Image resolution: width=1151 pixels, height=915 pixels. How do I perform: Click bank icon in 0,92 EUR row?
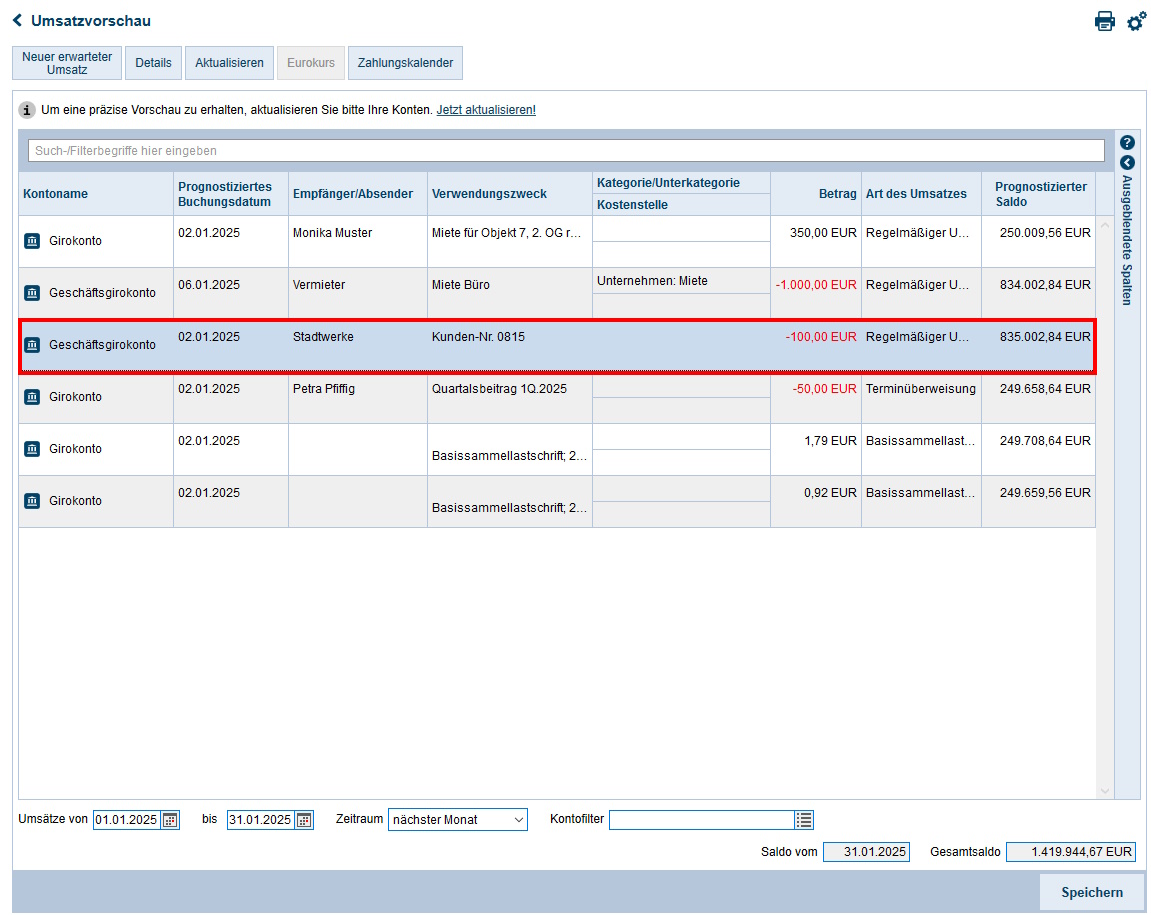coord(32,501)
